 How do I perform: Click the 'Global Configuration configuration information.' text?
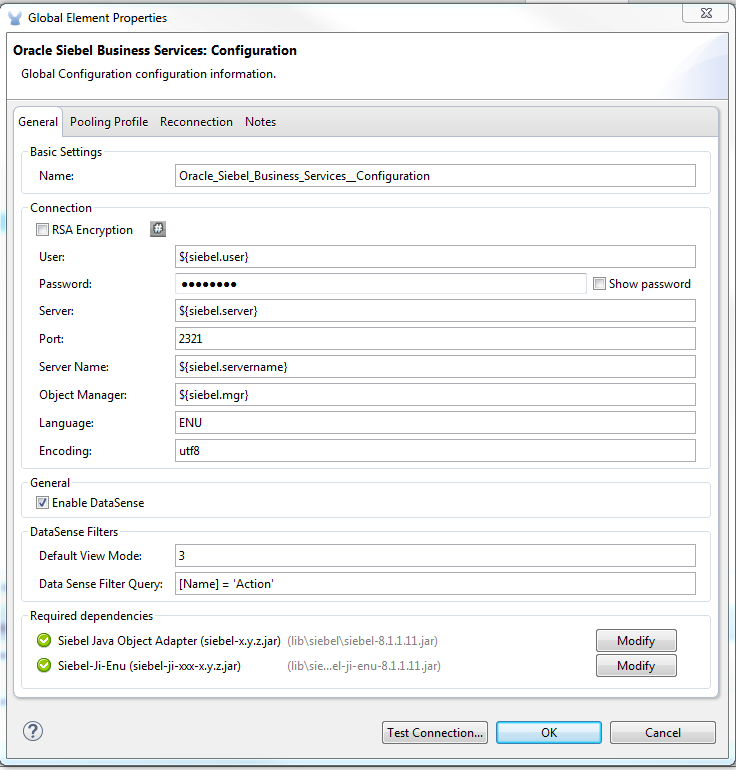pos(148,74)
